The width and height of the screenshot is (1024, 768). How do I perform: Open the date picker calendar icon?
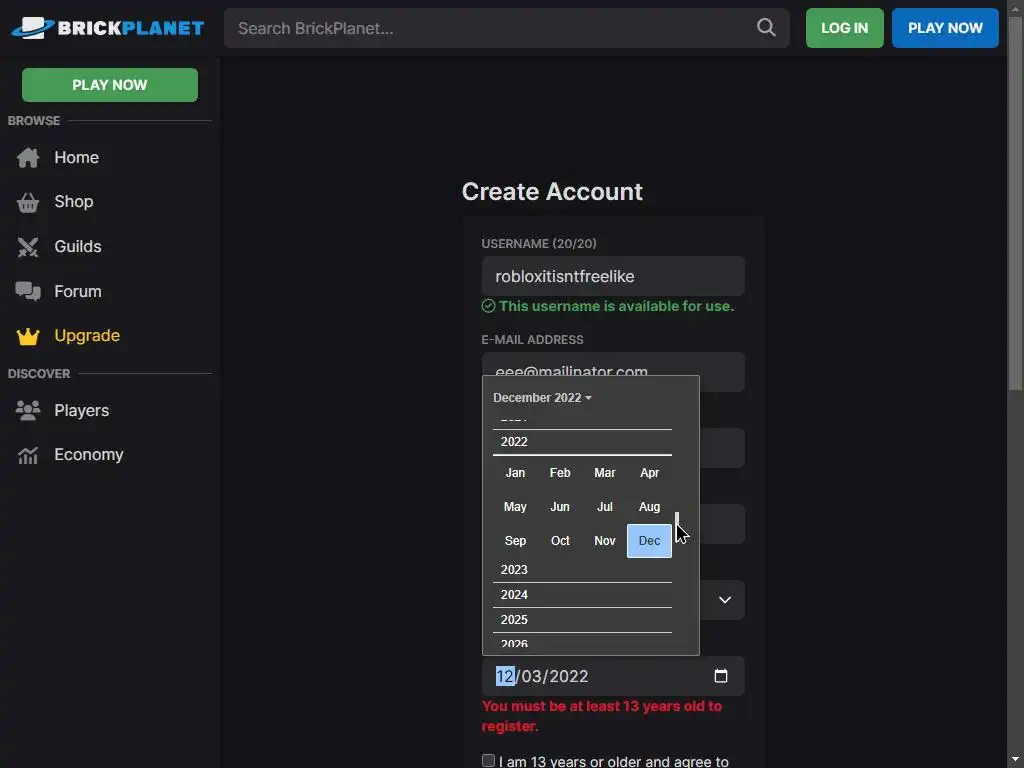point(720,676)
